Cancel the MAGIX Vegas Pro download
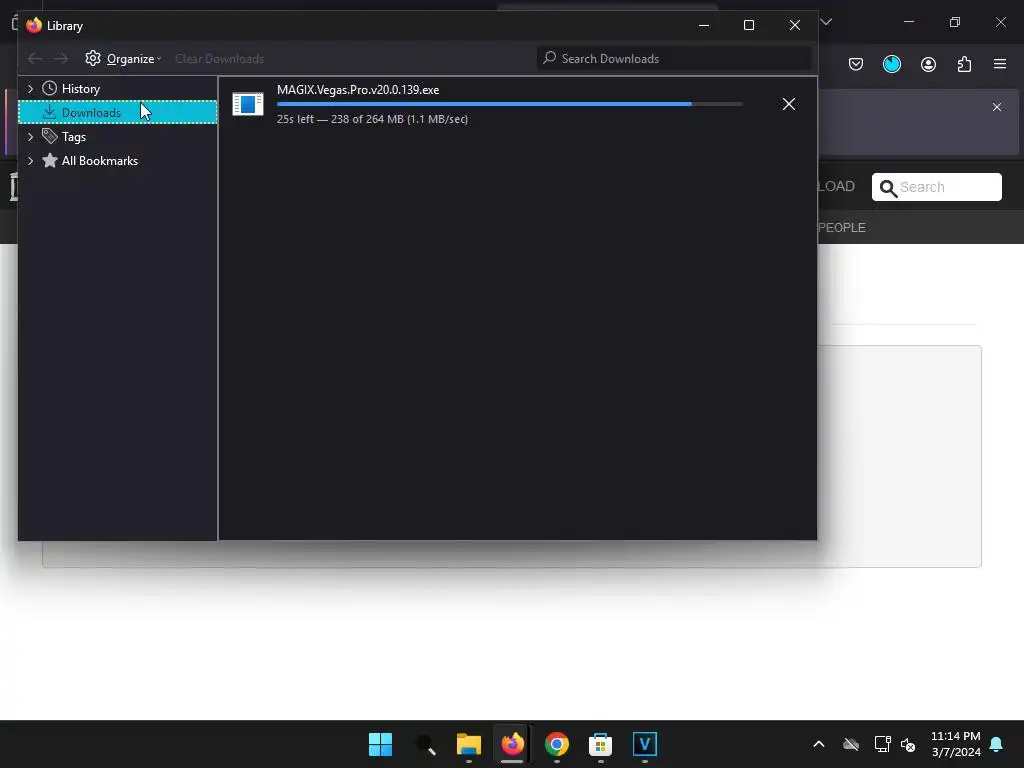This screenshot has height=768, width=1024. pos(789,104)
